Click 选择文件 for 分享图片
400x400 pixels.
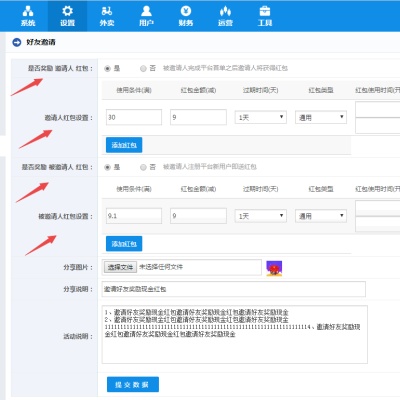coord(120,267)
